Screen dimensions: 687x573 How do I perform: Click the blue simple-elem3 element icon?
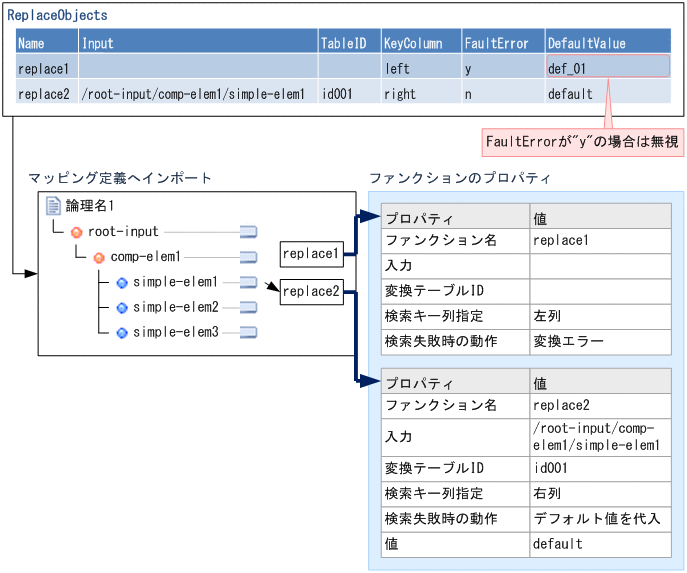pos(122,332)
